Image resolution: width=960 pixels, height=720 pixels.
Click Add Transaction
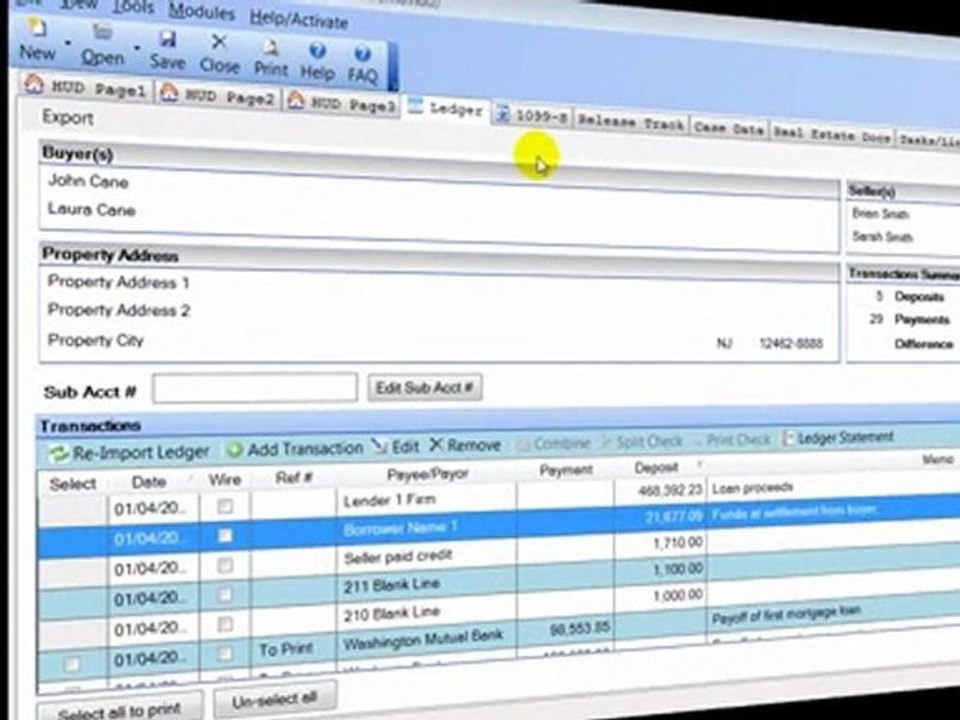coord(295,449)
